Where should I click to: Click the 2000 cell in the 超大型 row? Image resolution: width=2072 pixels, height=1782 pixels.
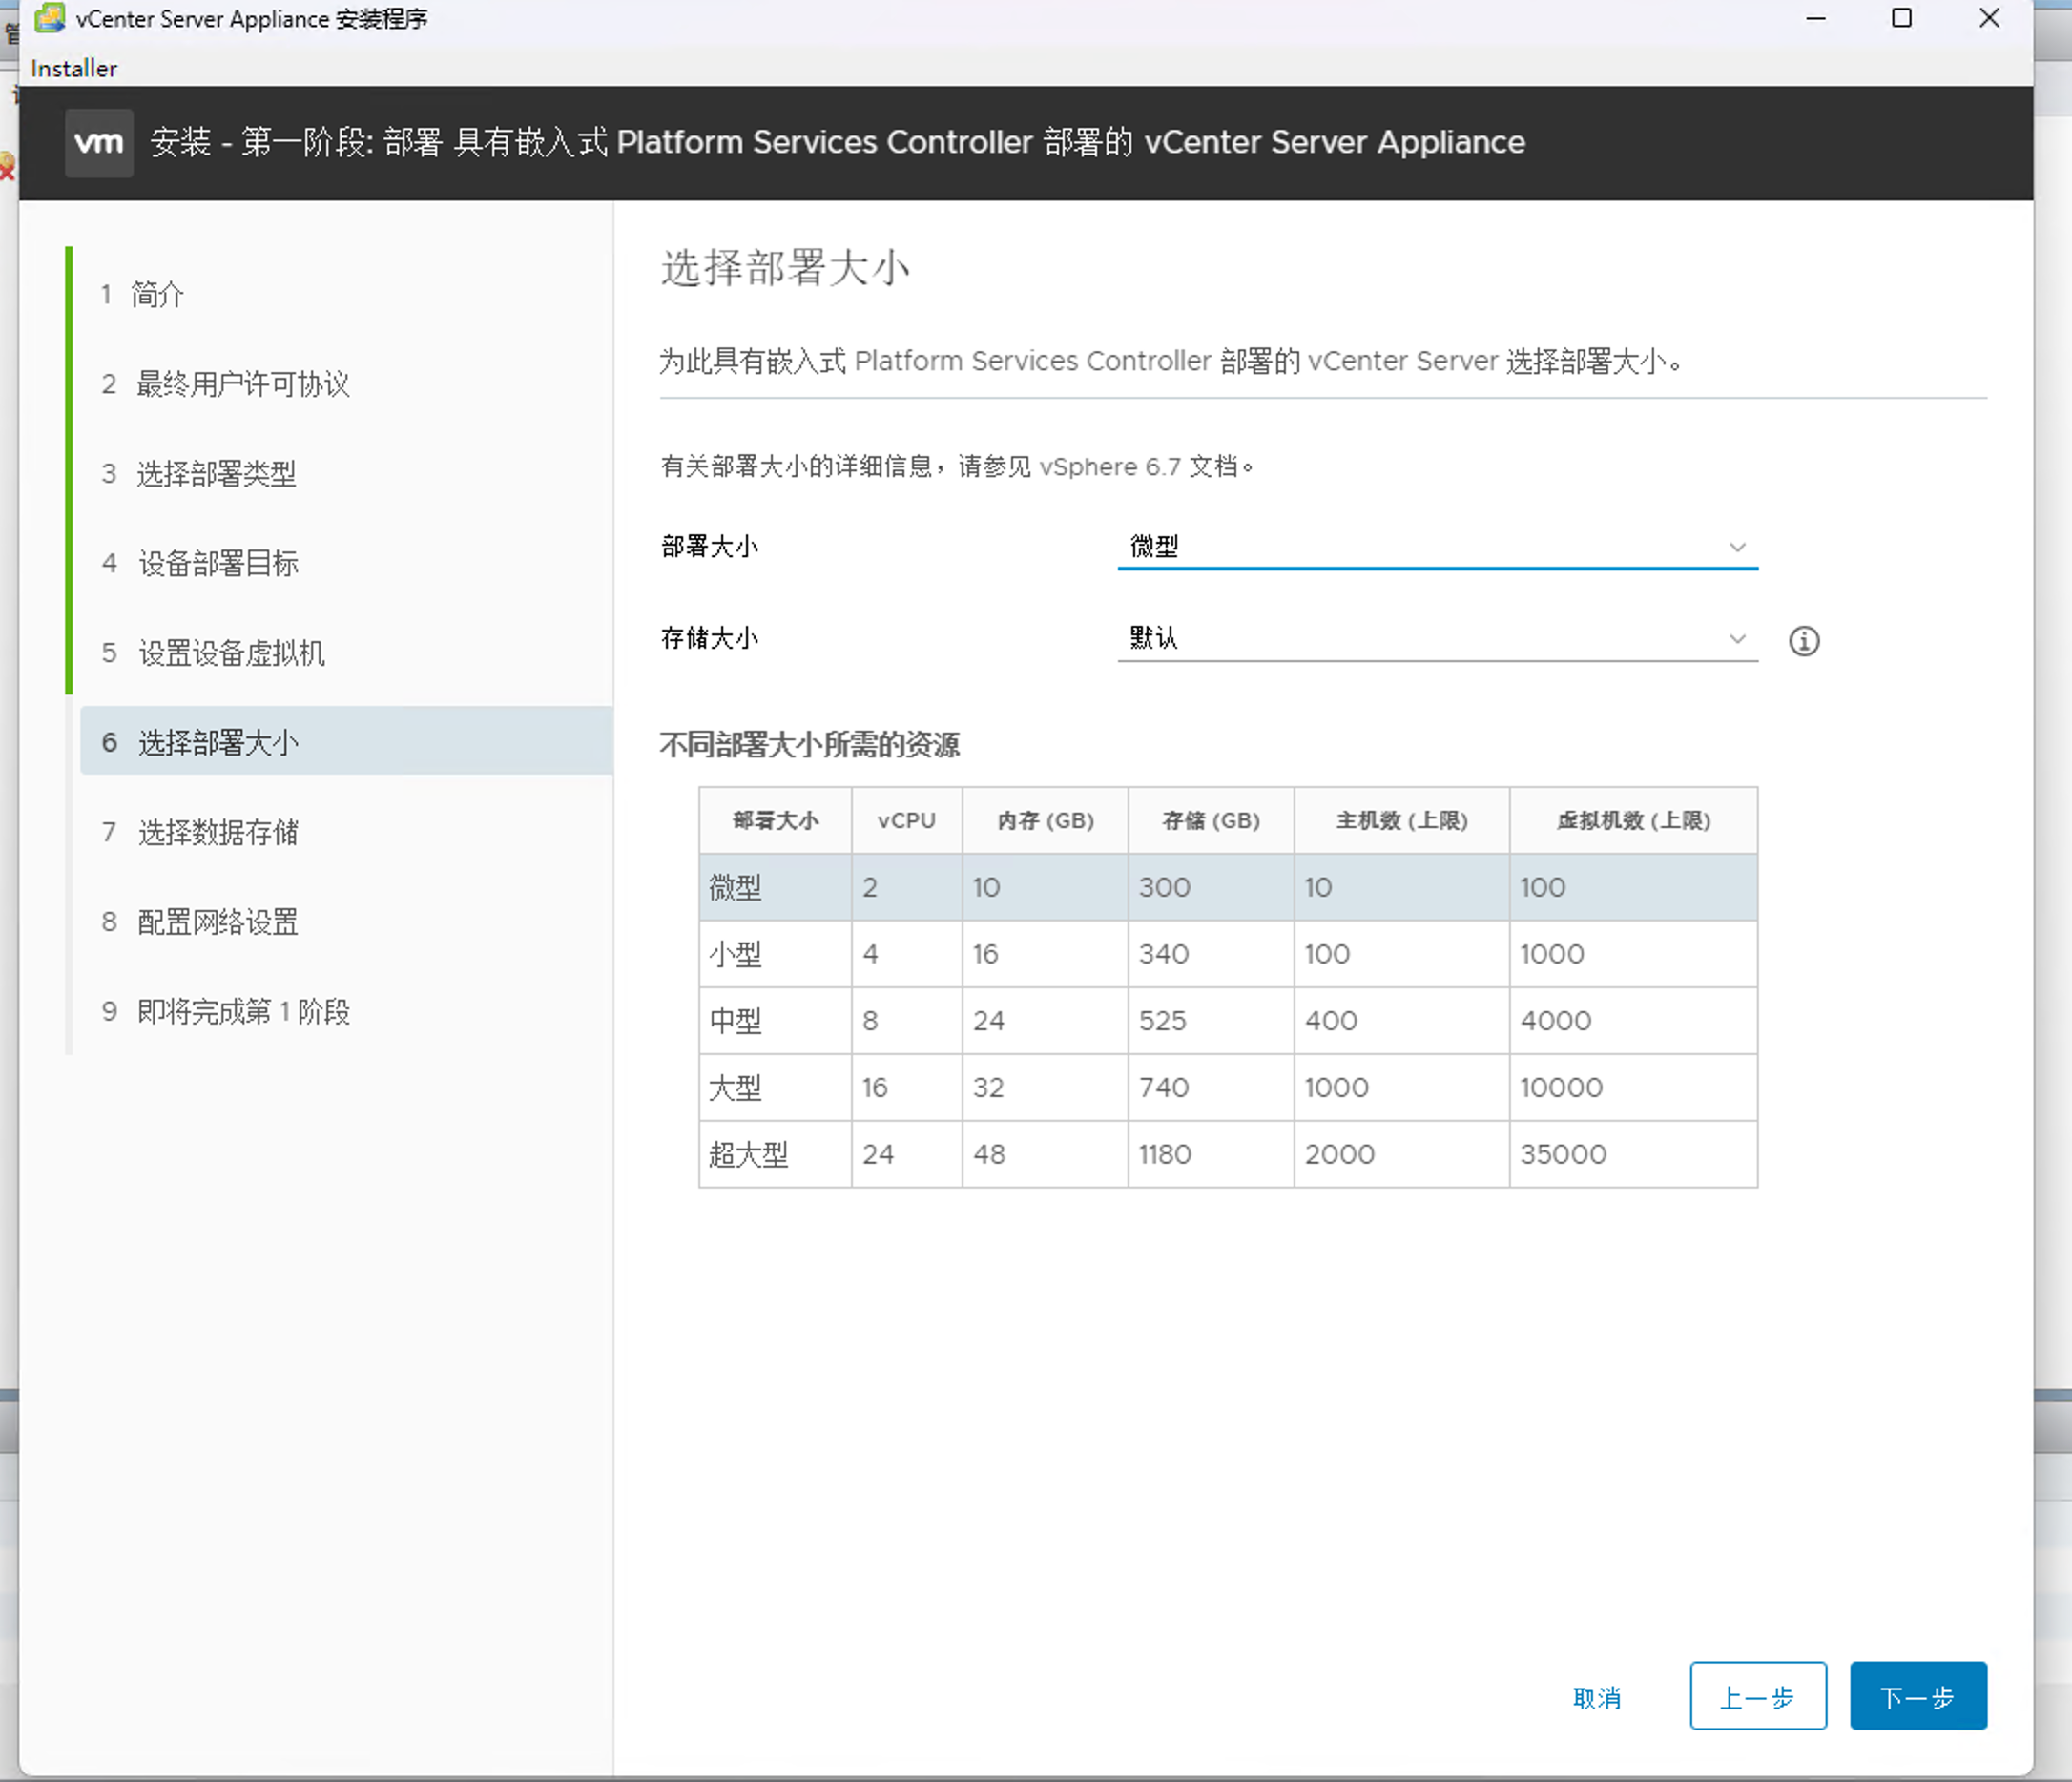1402,1154
